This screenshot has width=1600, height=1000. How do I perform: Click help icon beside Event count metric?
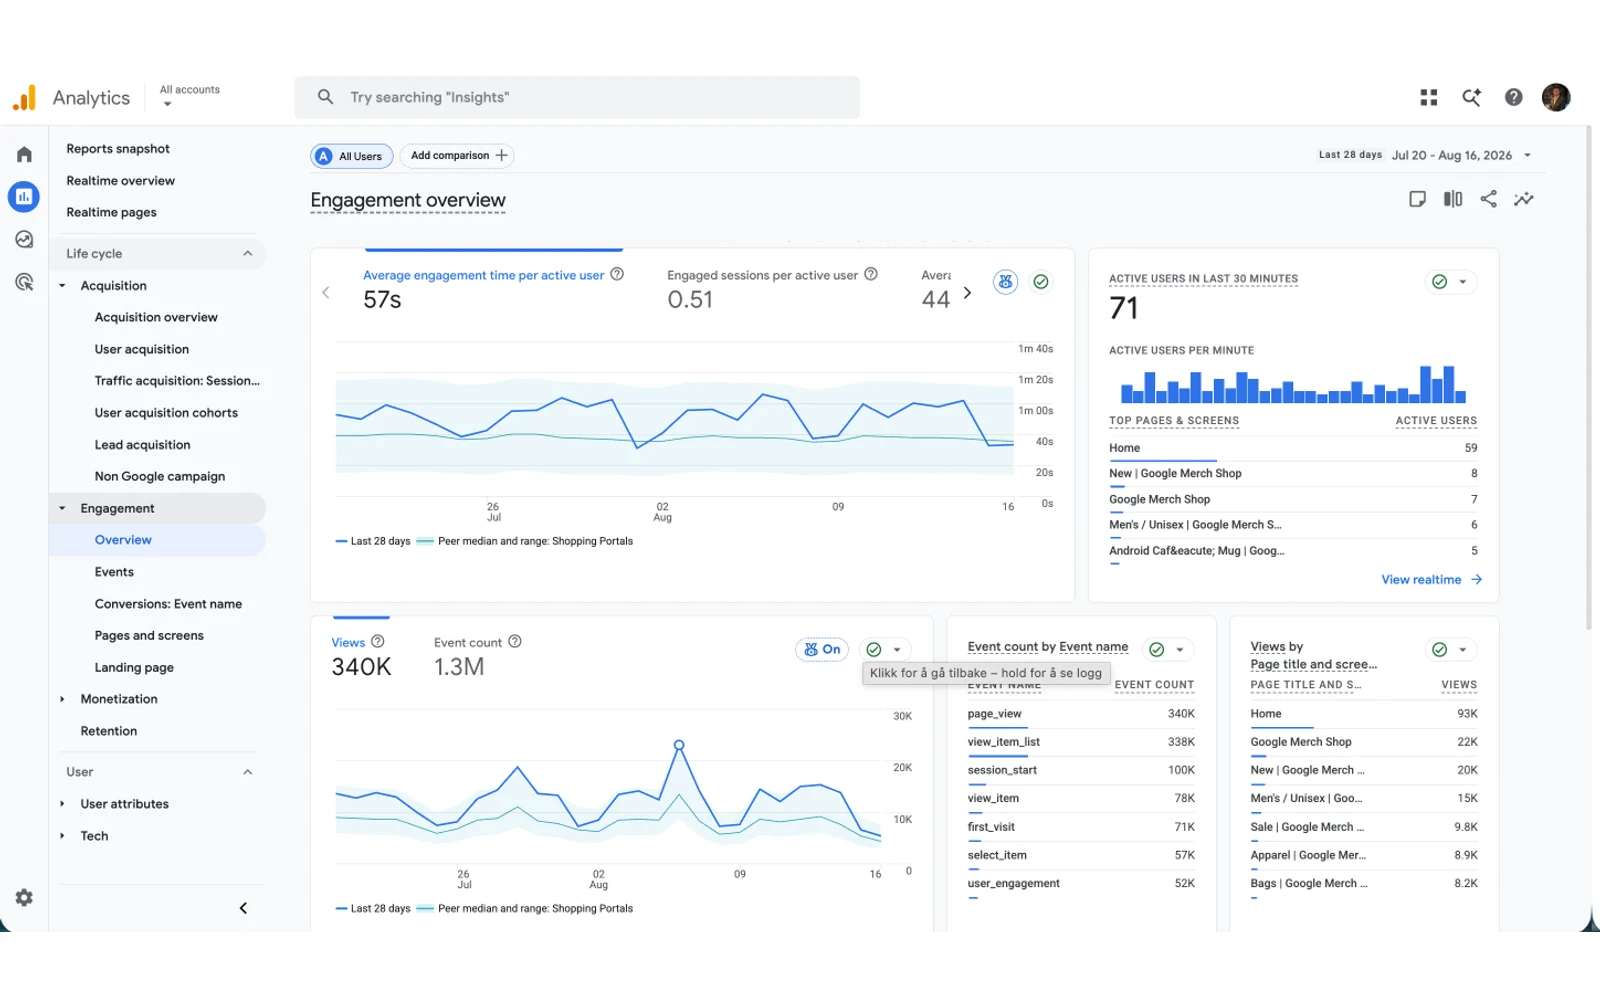tap(515, 641)
